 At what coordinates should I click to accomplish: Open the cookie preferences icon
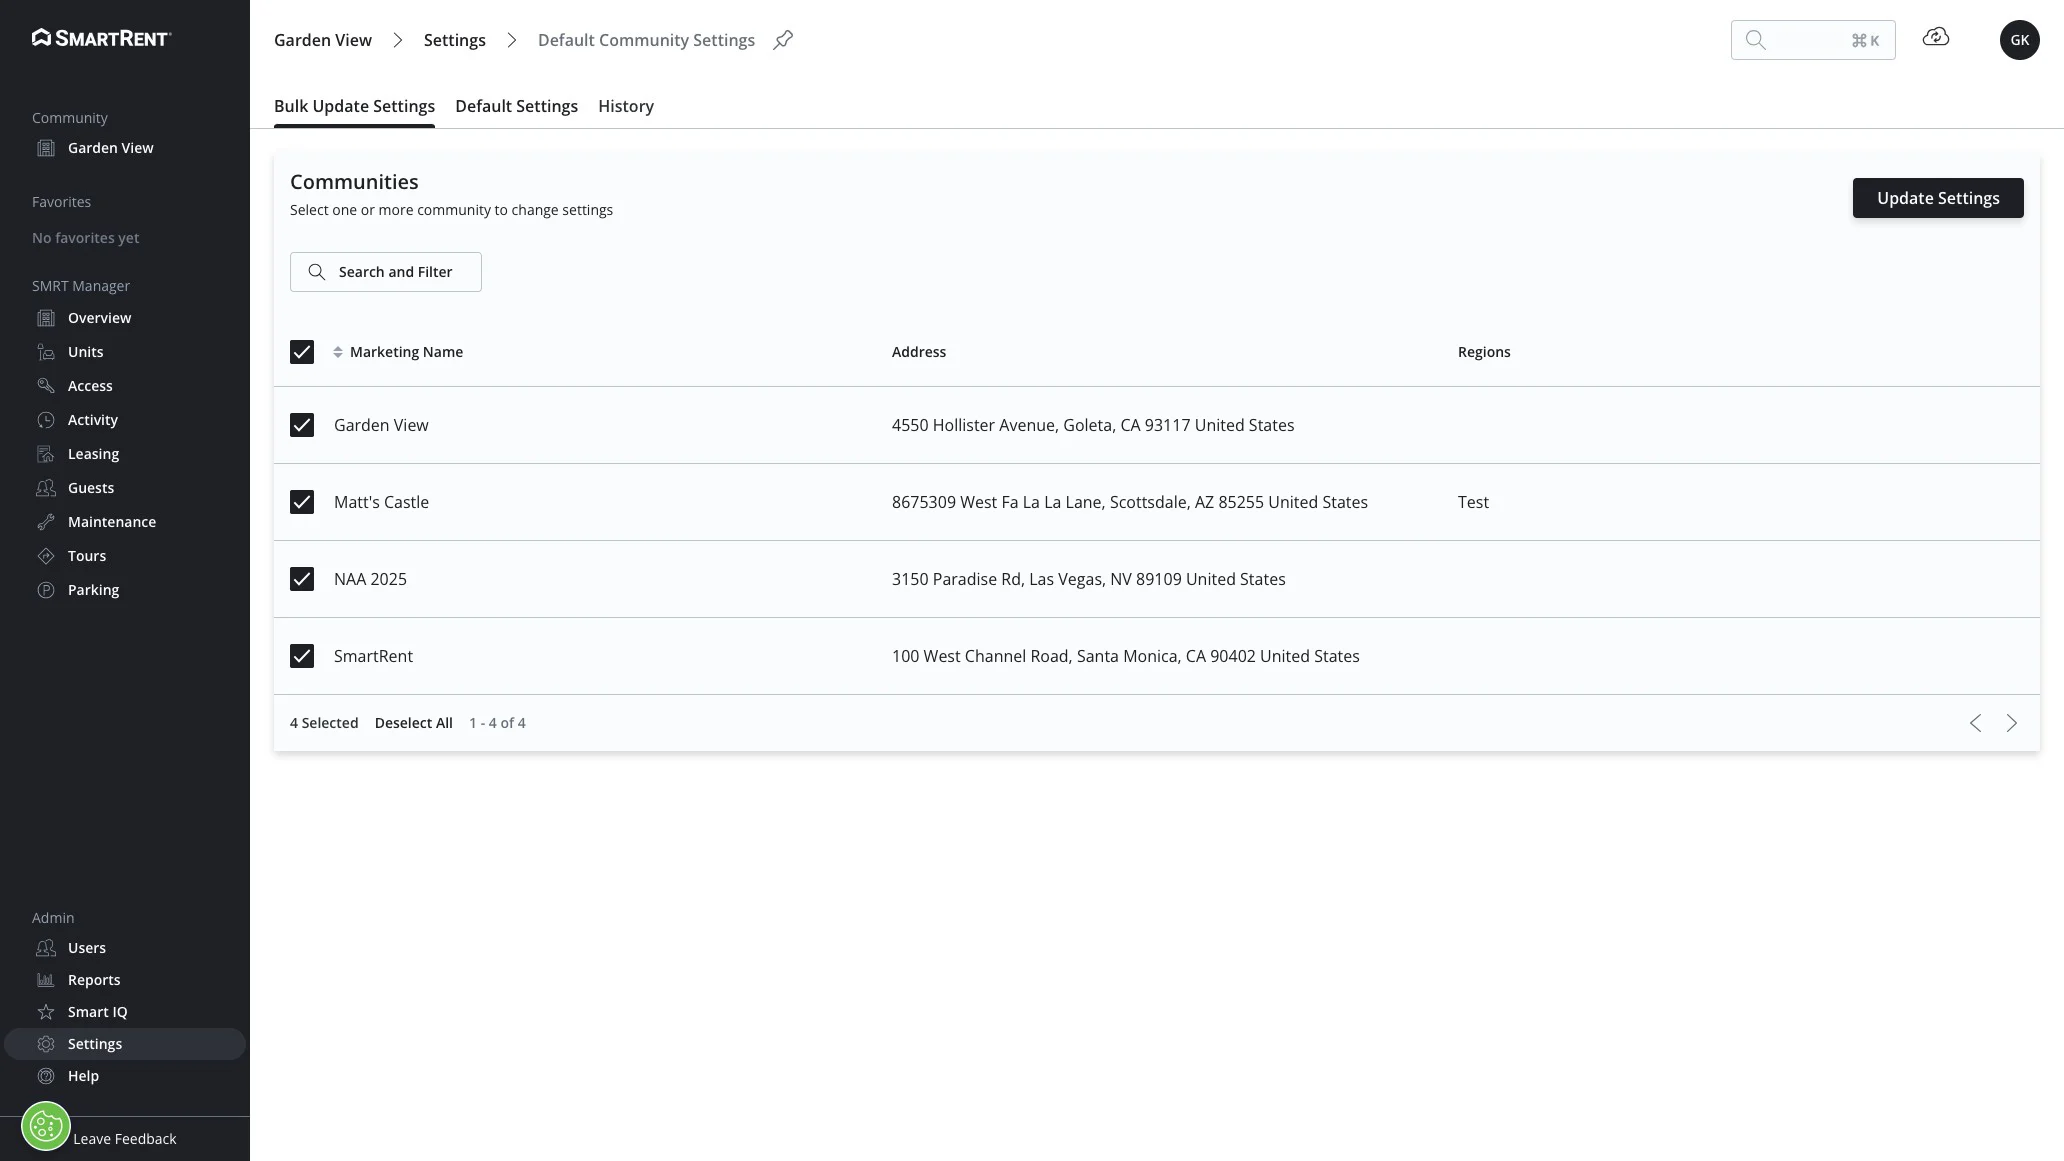[x=46, y=1127]
